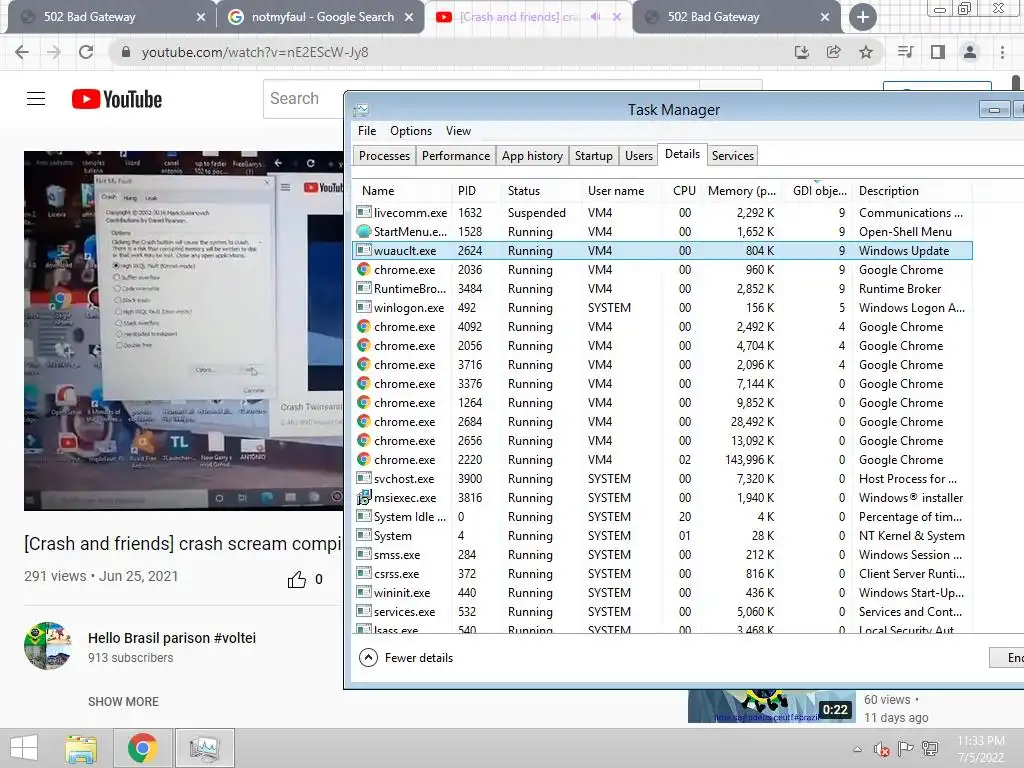Open Chrome three-dot menu
The image size is (1024, 768).
(x=1002, y=52)
